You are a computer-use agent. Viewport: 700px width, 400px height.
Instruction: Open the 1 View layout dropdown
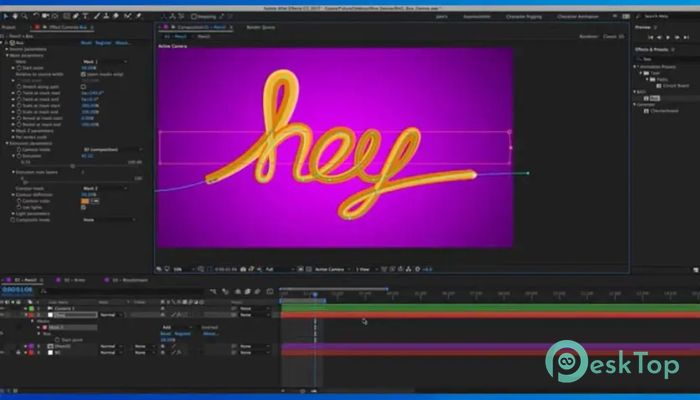366,269
